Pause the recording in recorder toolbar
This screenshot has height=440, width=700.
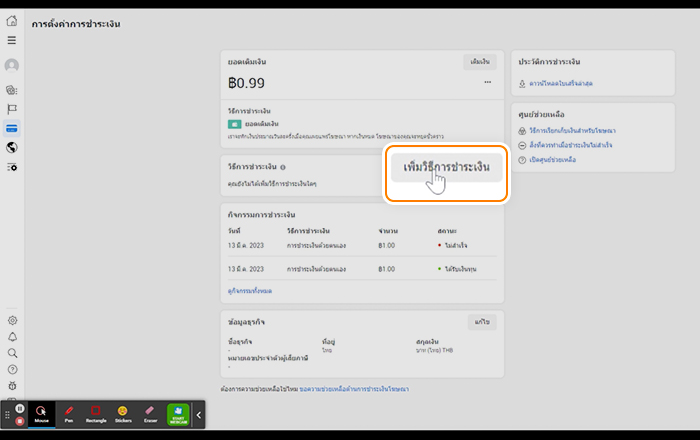click(20, 408)
